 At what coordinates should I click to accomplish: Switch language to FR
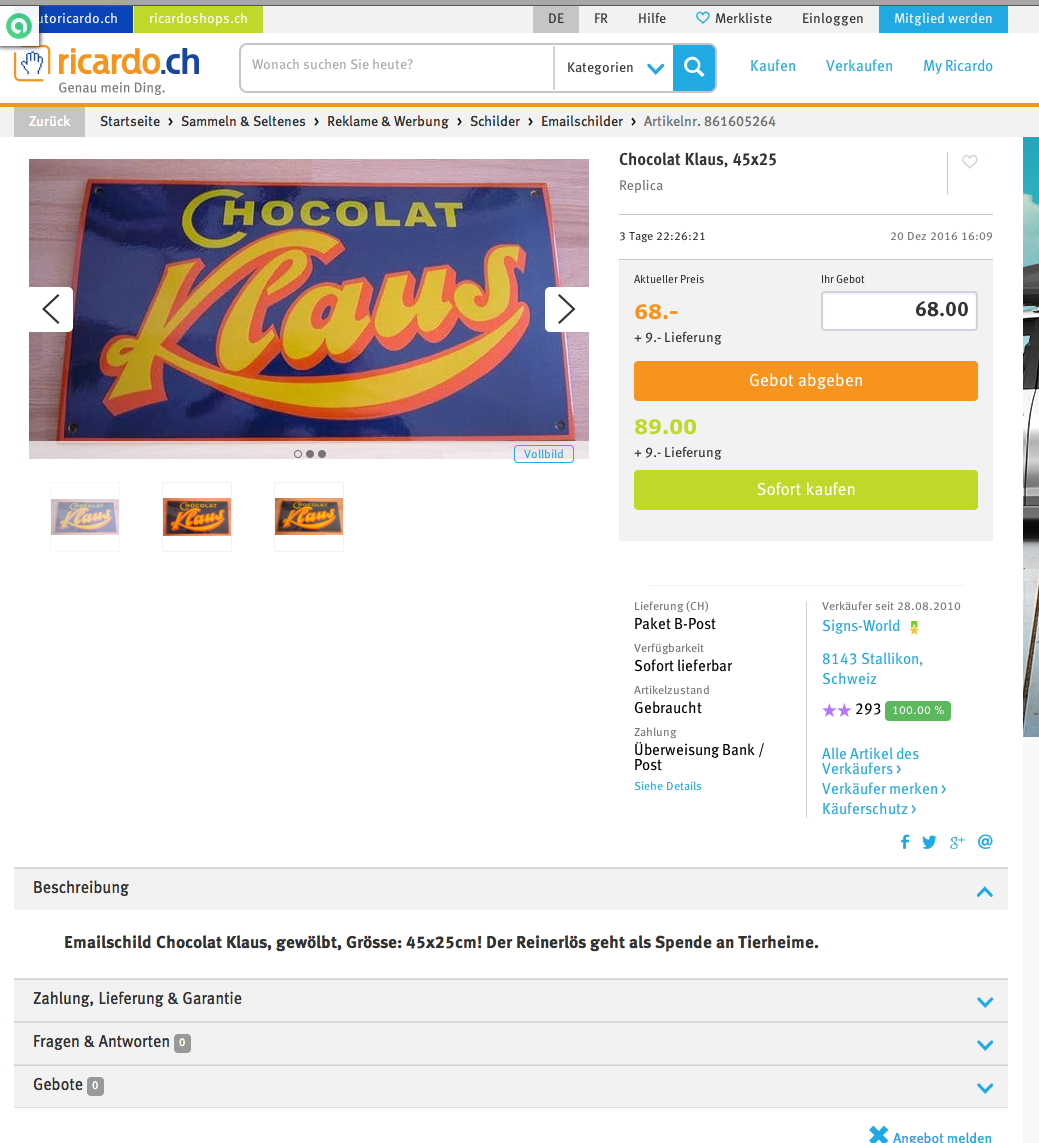click(x=601, y=19)
